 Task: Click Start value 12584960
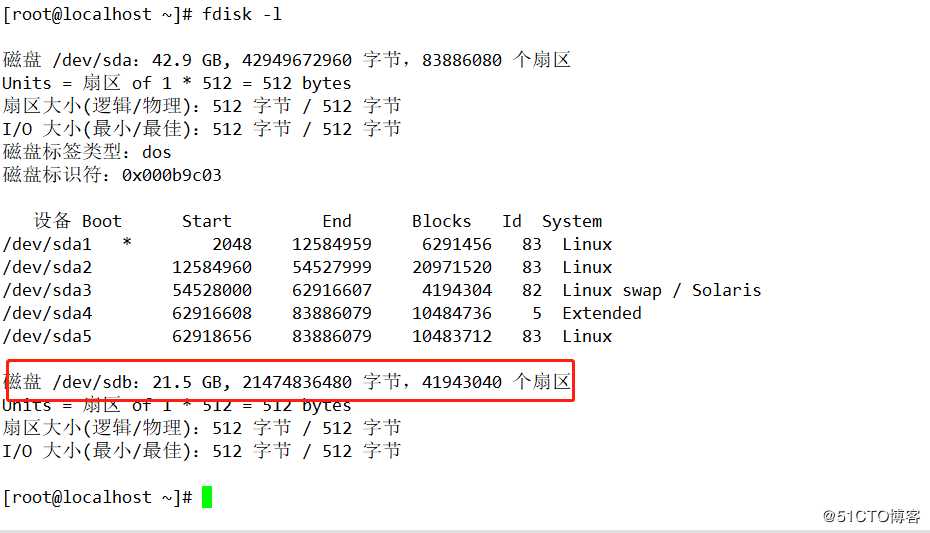pos(212,267)
